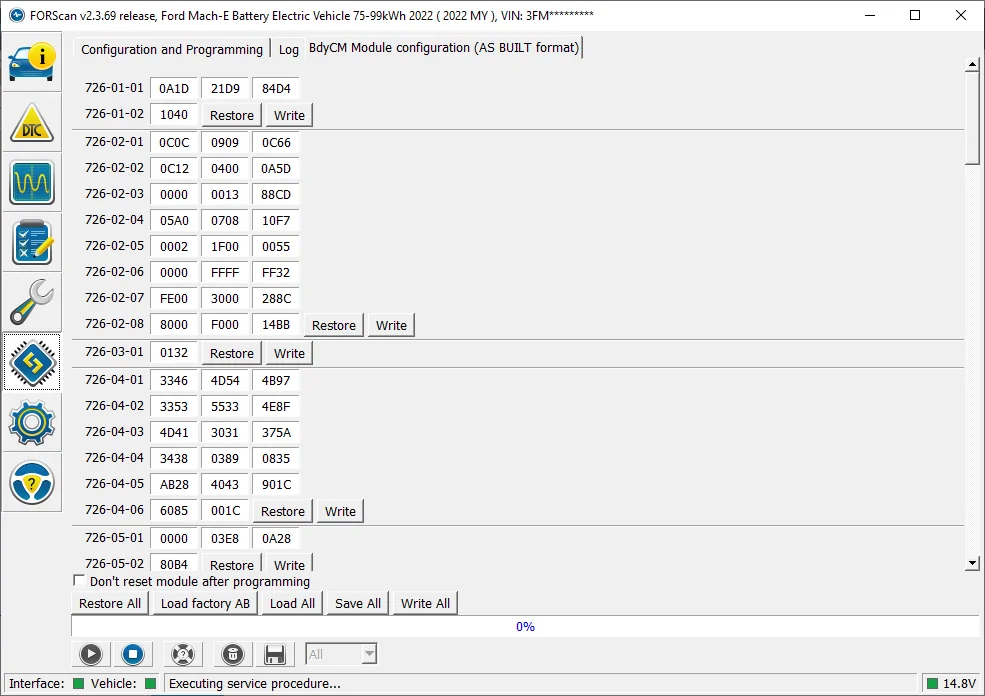Edit the 14BB field in 726-02-08
985x696 pixels.
pyautogui.click(x=276, y=324)
